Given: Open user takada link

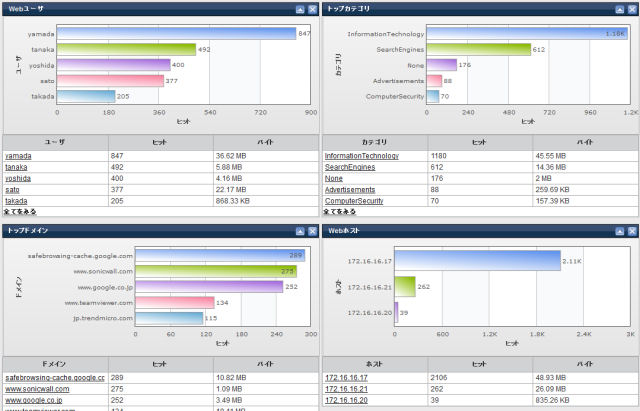Looking at the screenshot, I should pos(16,201).
